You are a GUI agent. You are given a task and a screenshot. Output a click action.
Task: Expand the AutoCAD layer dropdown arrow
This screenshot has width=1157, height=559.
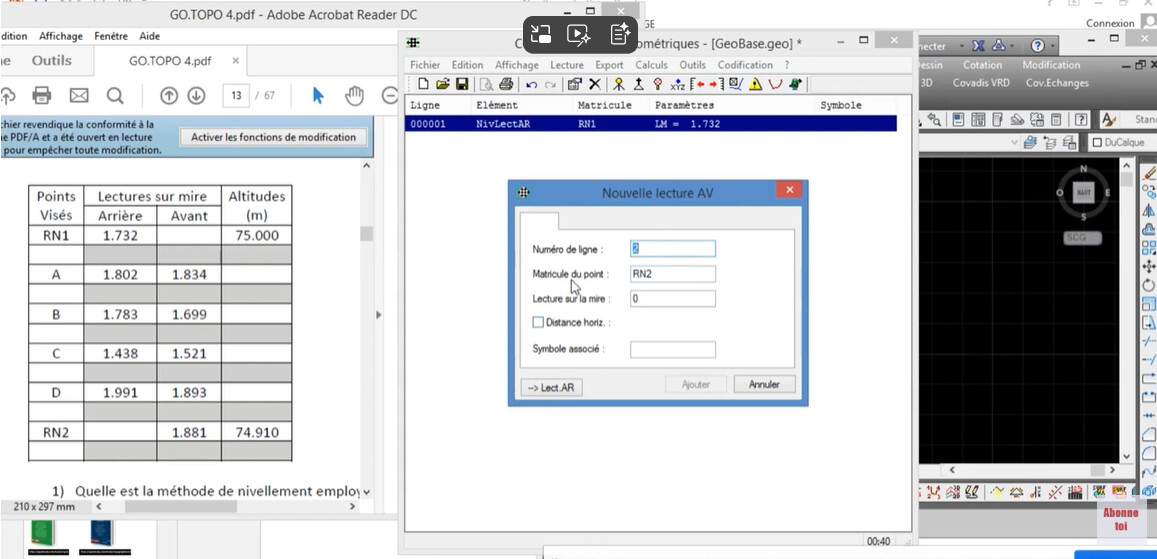[1014, 143]
